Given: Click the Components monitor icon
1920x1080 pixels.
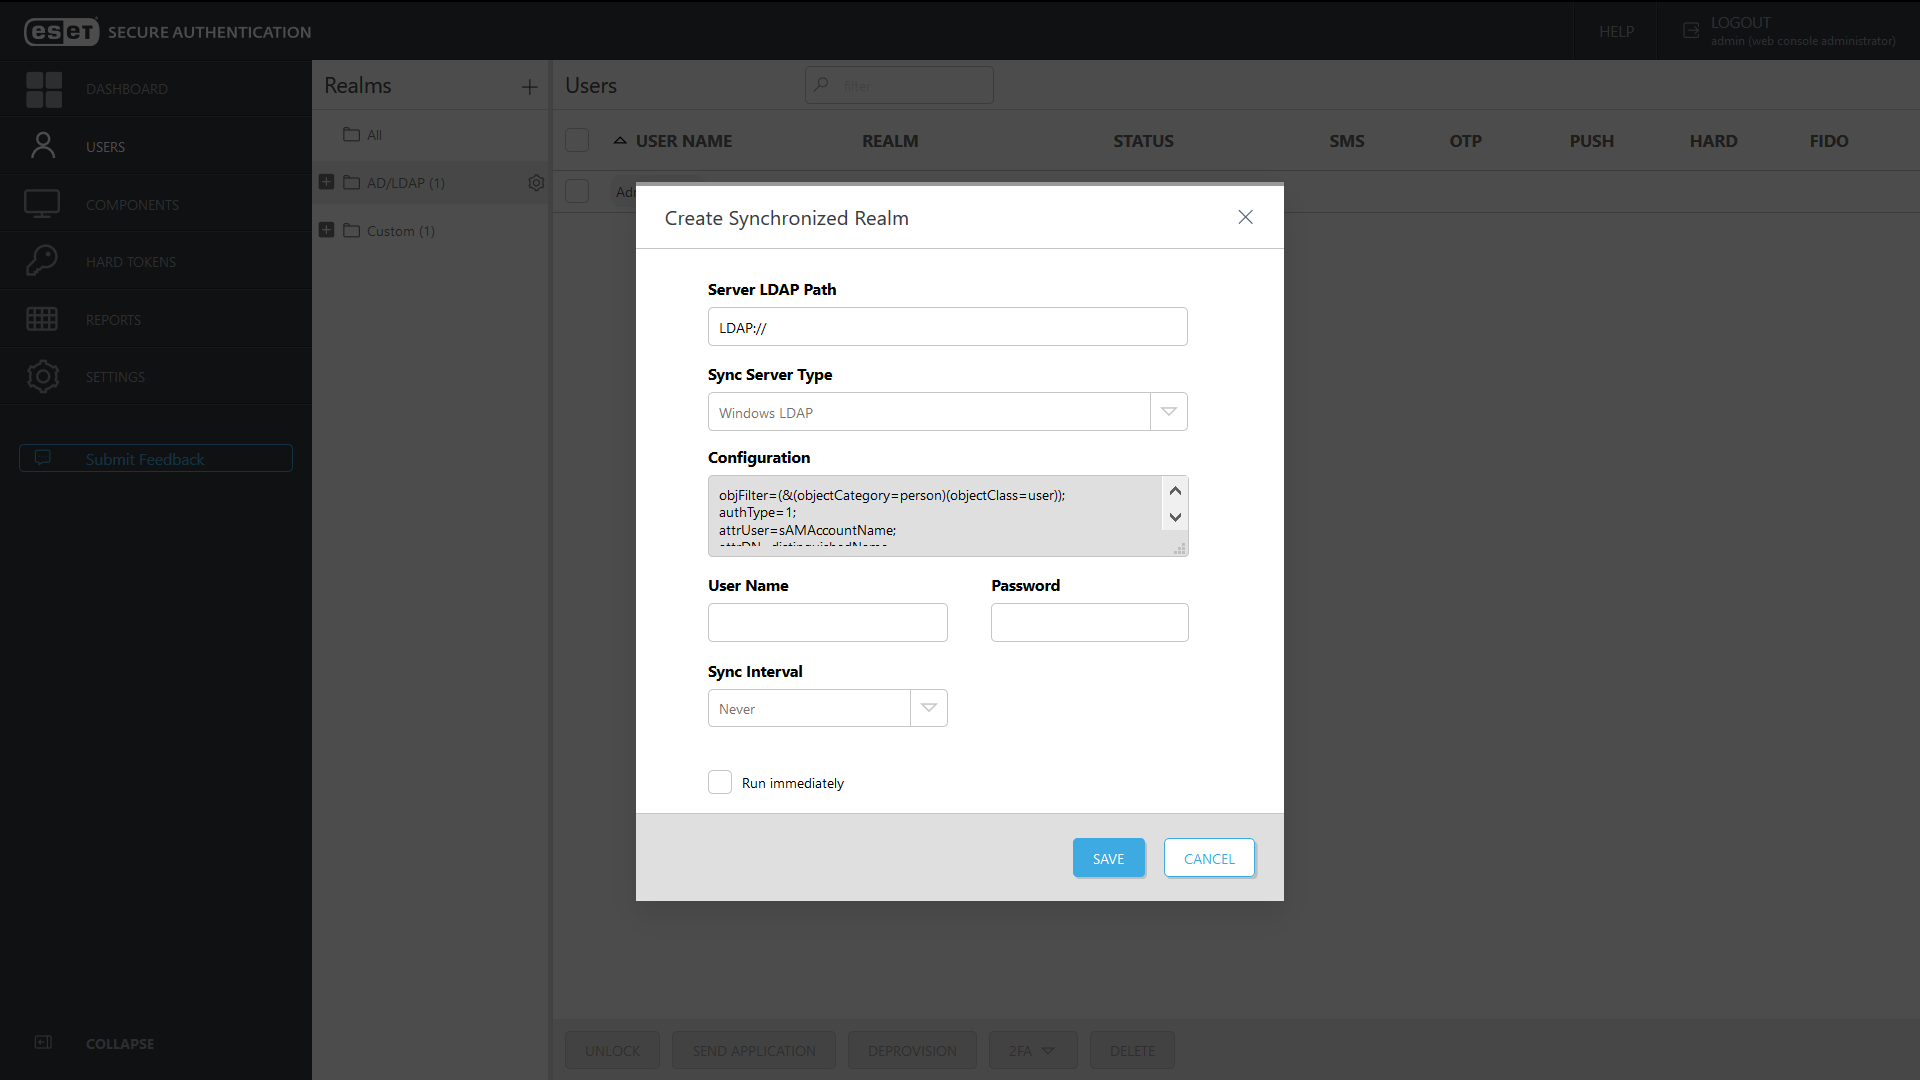Looking at the screenshot, I should pyautogui.click(x=42, y=204).
